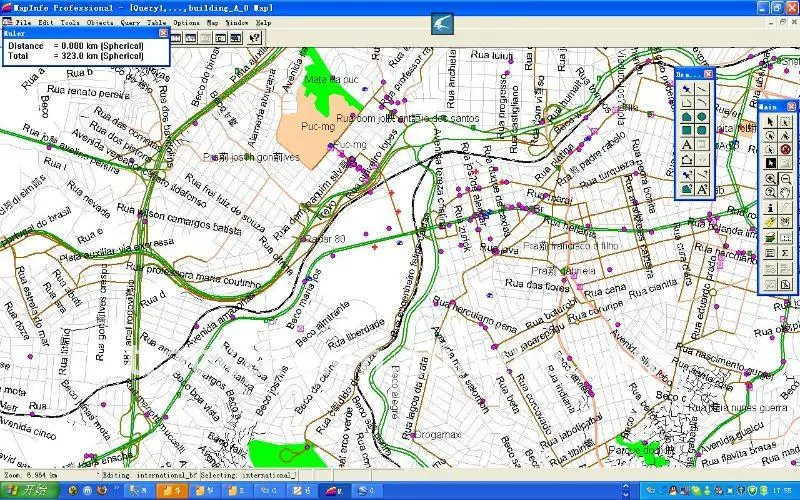Close the Drawing tool palette
The width and height of the screenshot is (800, 500).
pos(708,74)
